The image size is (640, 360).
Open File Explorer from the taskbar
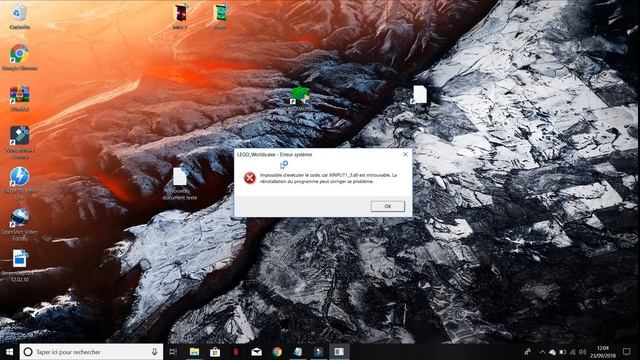pos(194,351)
